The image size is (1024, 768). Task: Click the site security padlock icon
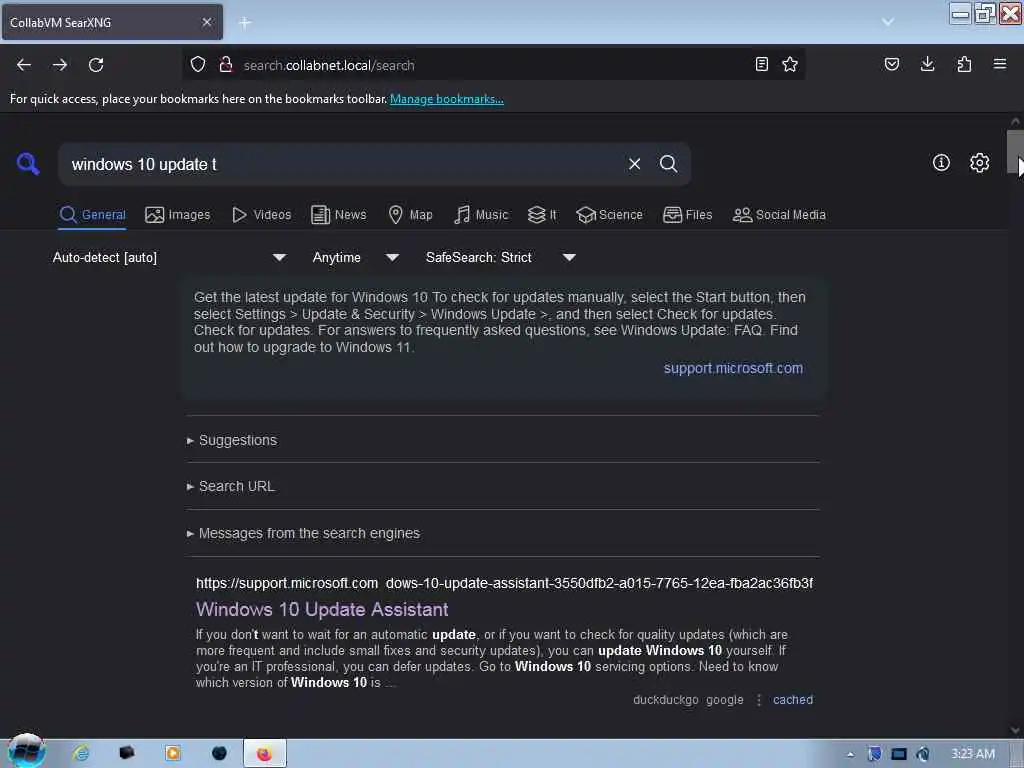226,64
